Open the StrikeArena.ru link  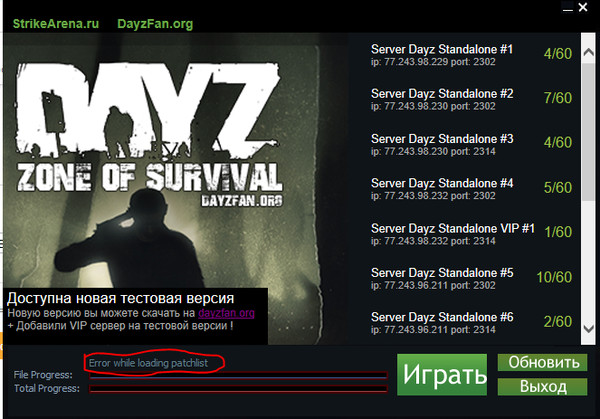tap(56, 24)
